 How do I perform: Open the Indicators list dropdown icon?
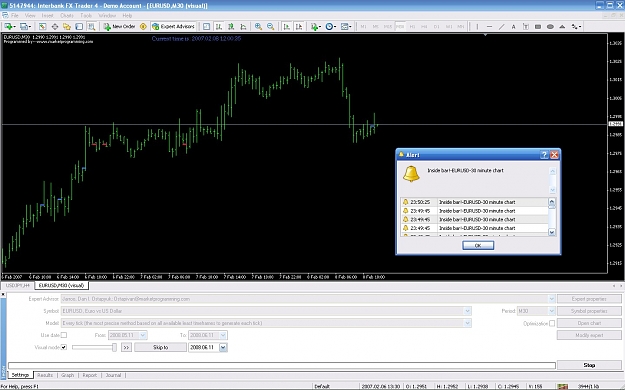point(315,27)
